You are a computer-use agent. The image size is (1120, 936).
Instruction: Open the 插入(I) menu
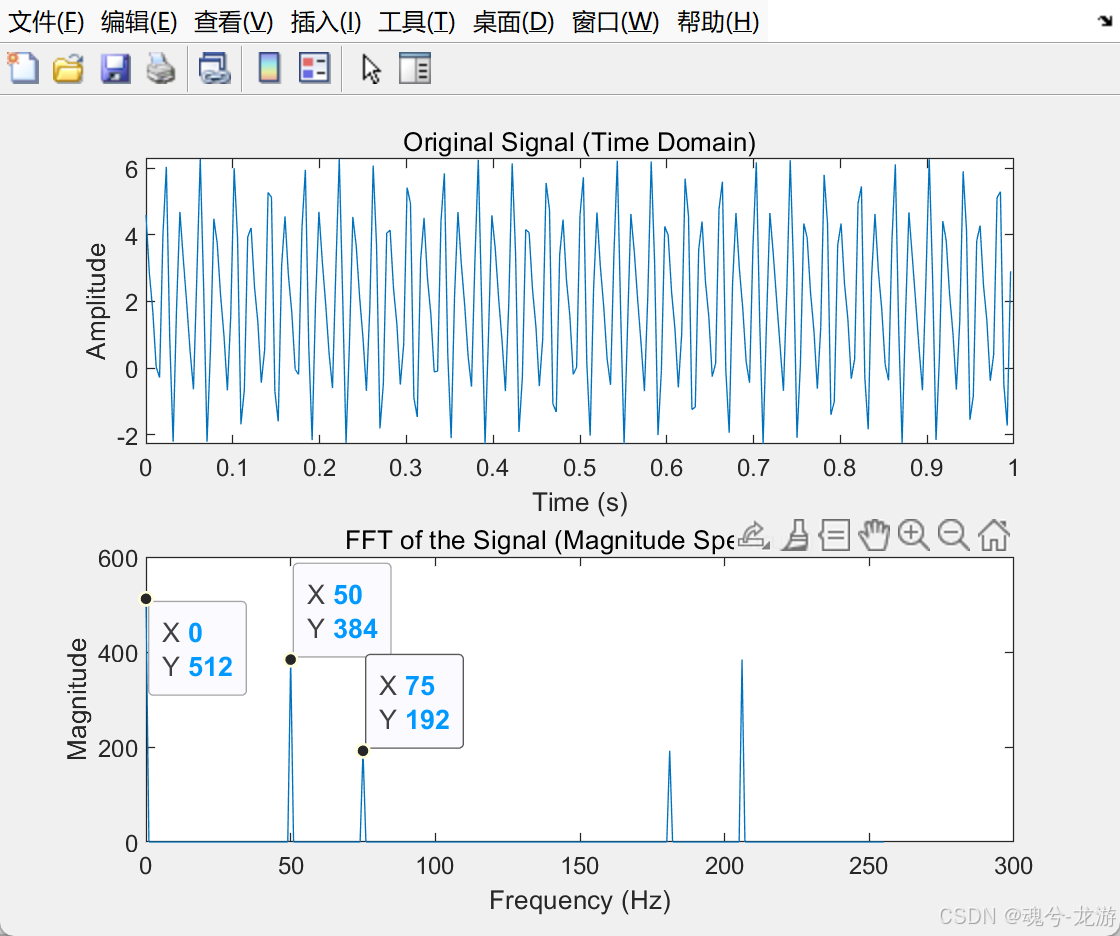pyautogui.click(x=326, y=22)
